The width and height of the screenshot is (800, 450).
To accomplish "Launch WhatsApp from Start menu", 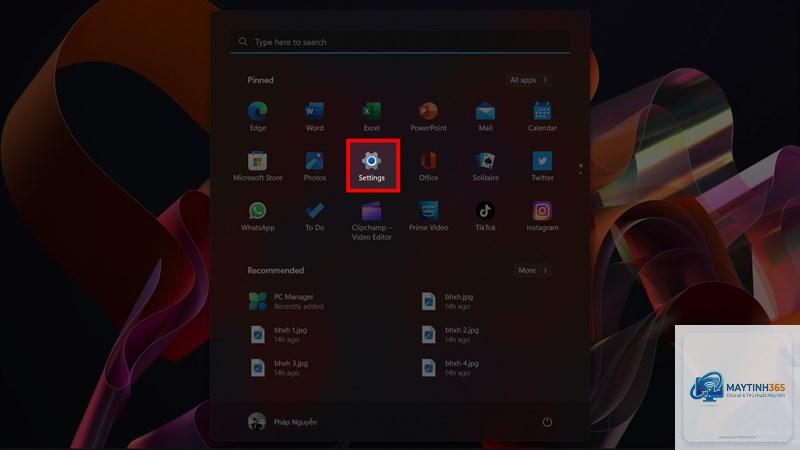I will [x=258, y=216].
